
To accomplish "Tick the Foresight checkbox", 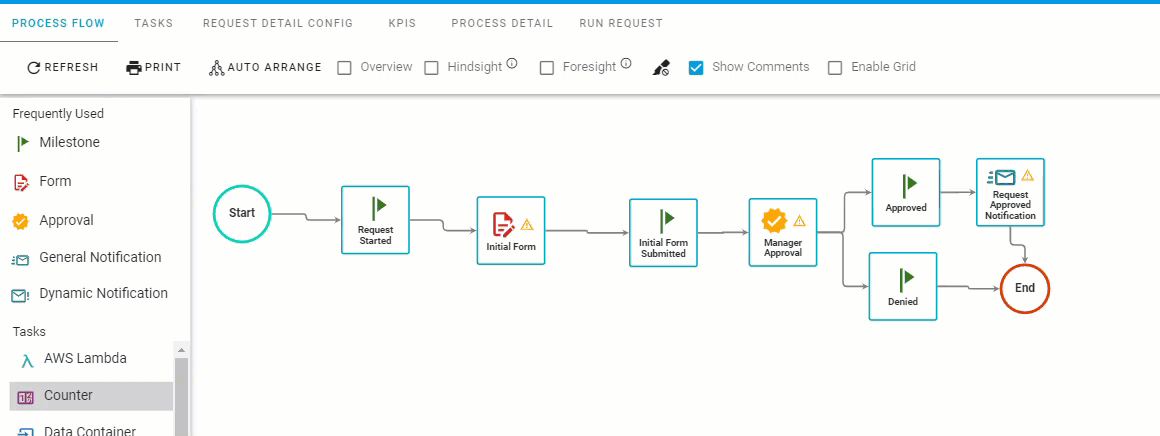I will pyautogui.click(x=547, y=68).
